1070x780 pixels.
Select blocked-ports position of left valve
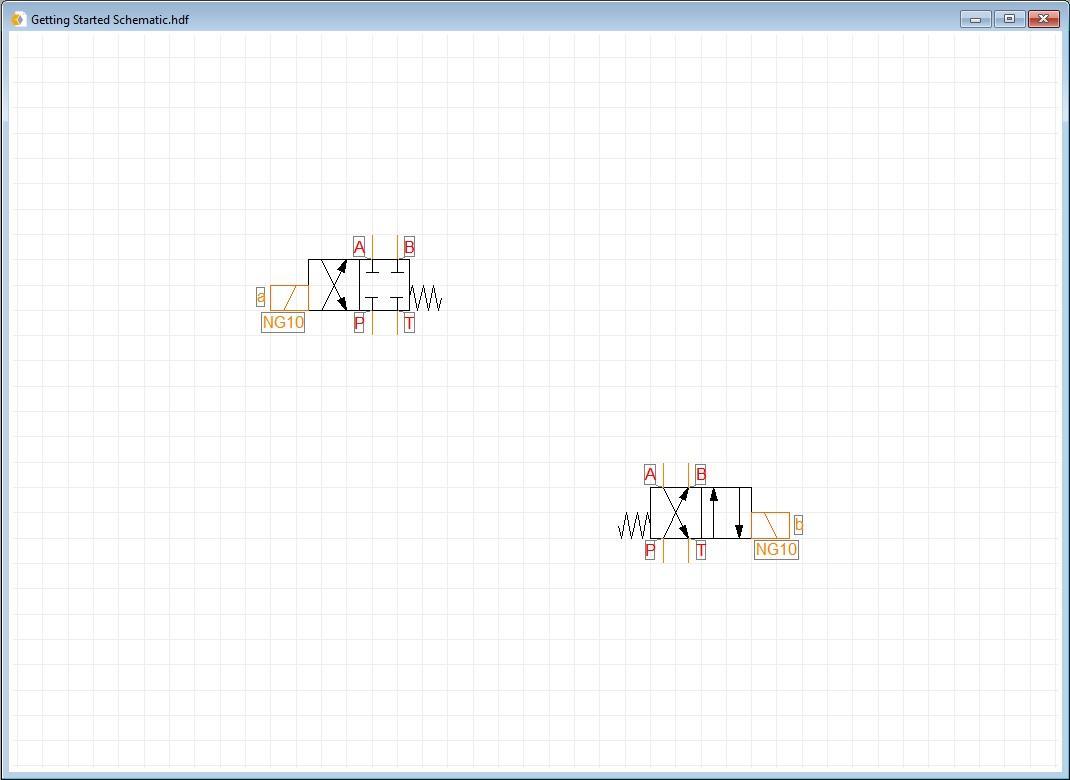click(x=384, y=285)
